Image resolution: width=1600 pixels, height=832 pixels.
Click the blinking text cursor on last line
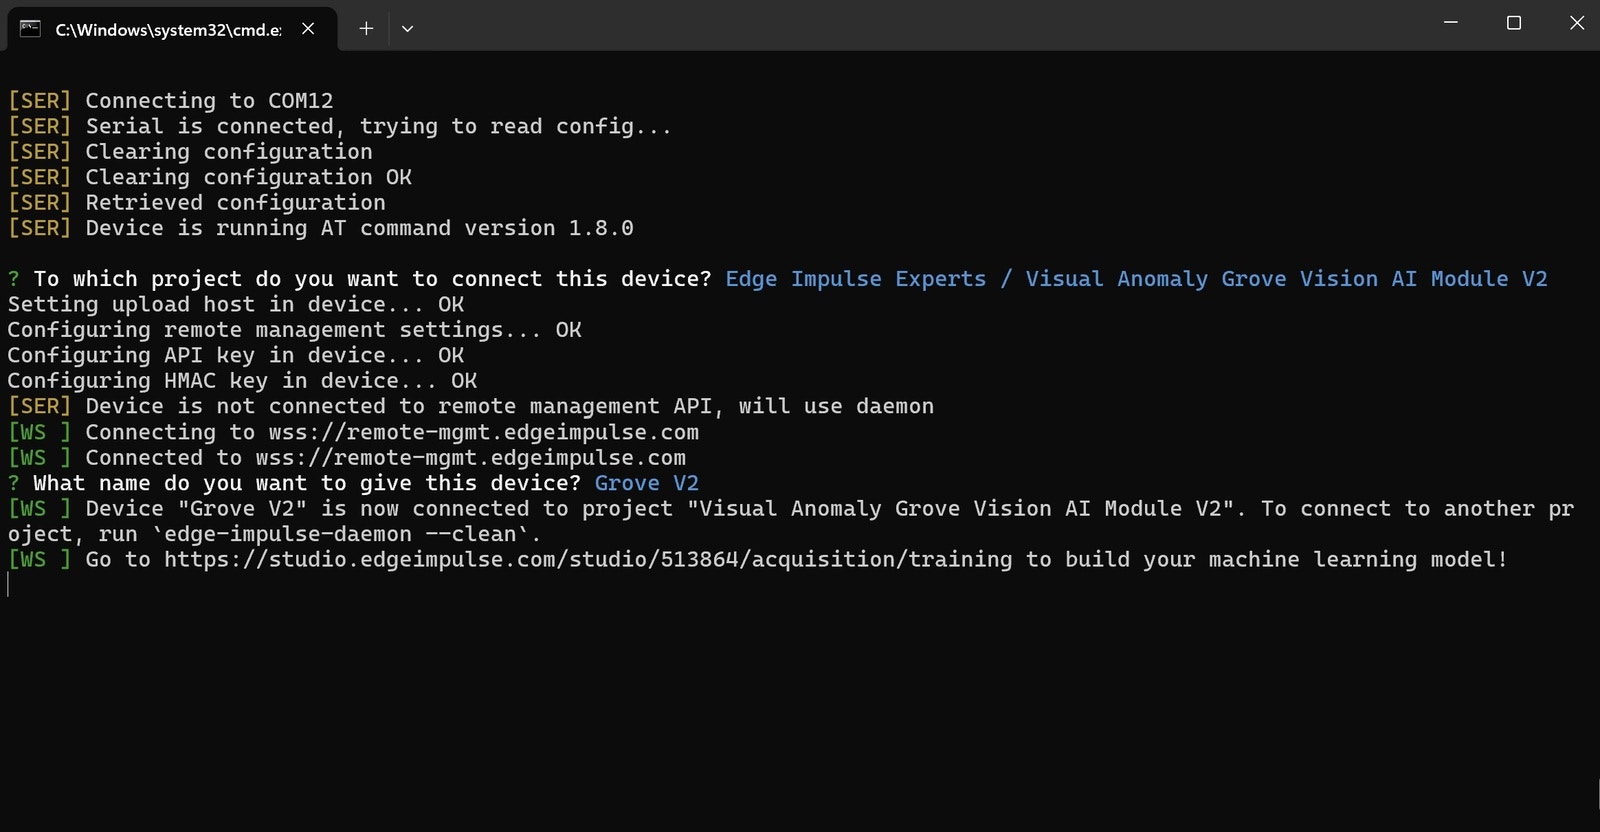click(8, 585)
